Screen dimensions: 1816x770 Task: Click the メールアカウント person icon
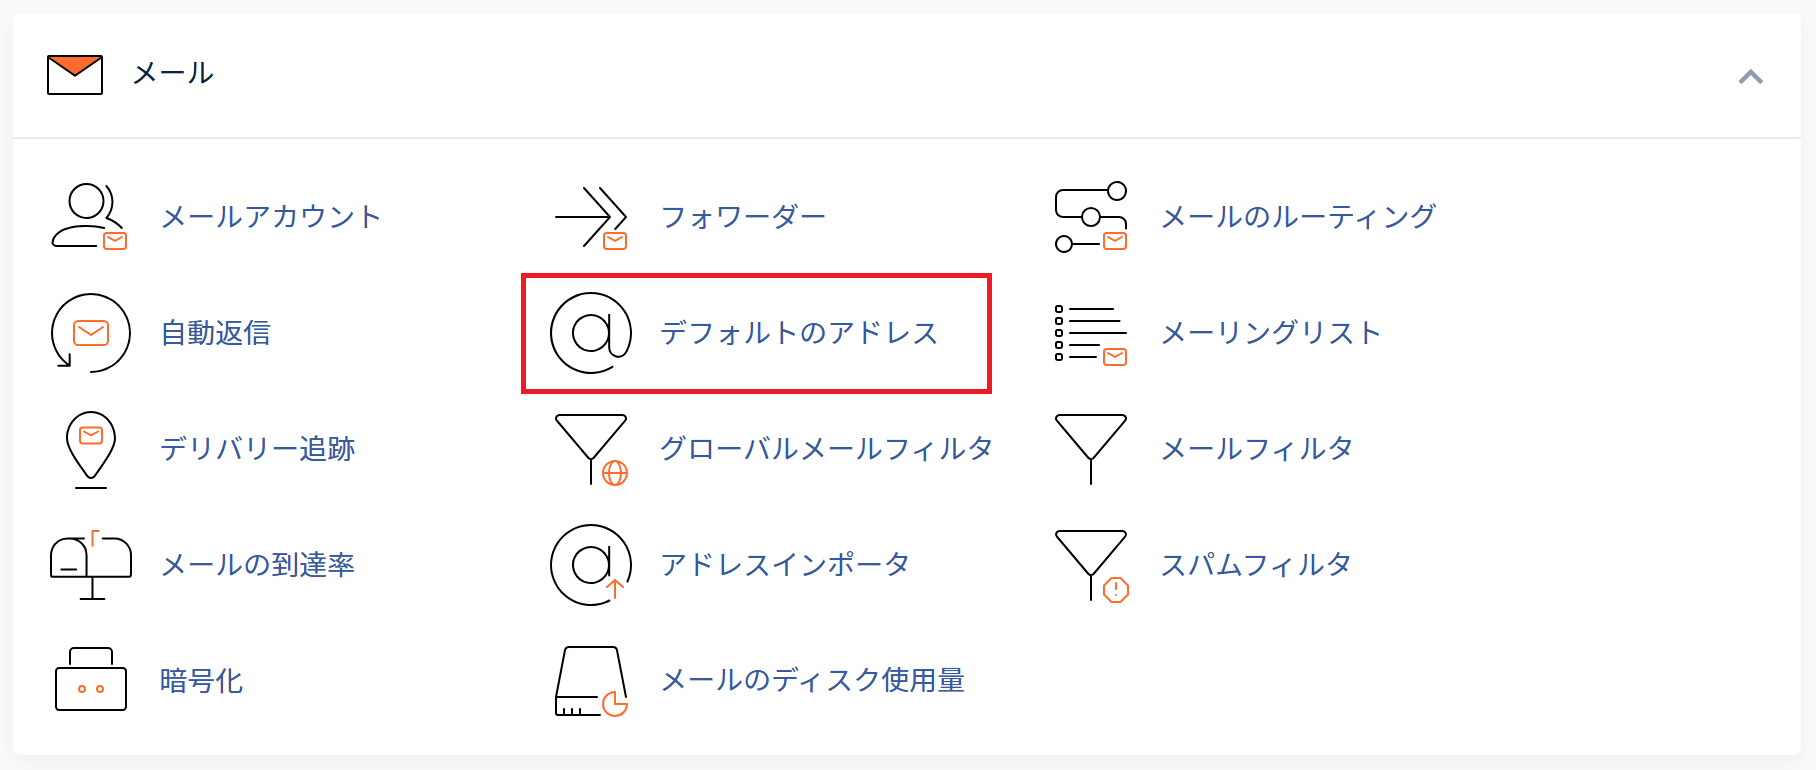pyautogui.click(x=90, y=216)
